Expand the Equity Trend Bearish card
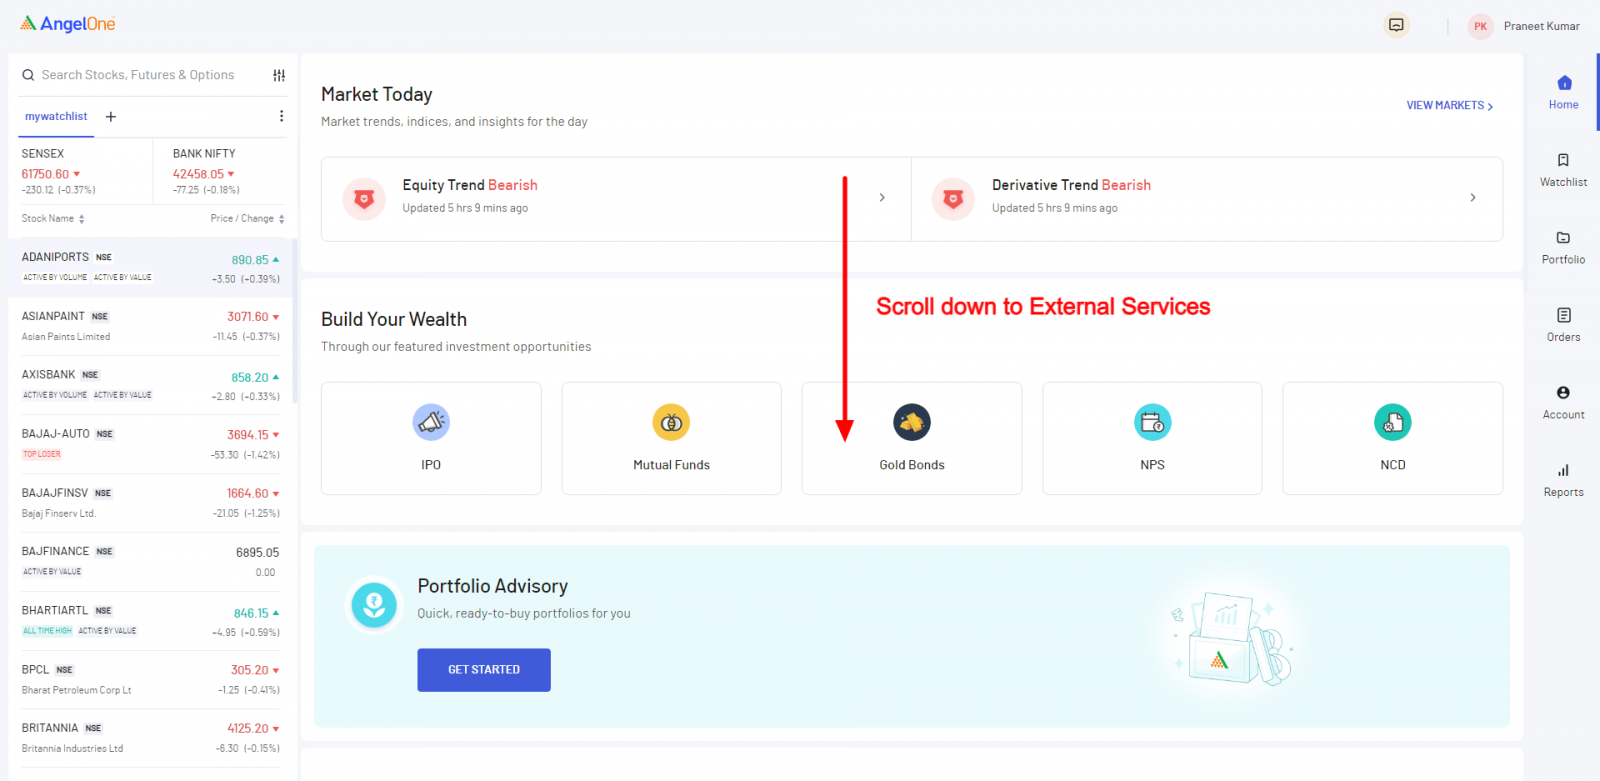Image resolution: width=1600 pixels, height=781 pixels. click(x=881, y=198)
